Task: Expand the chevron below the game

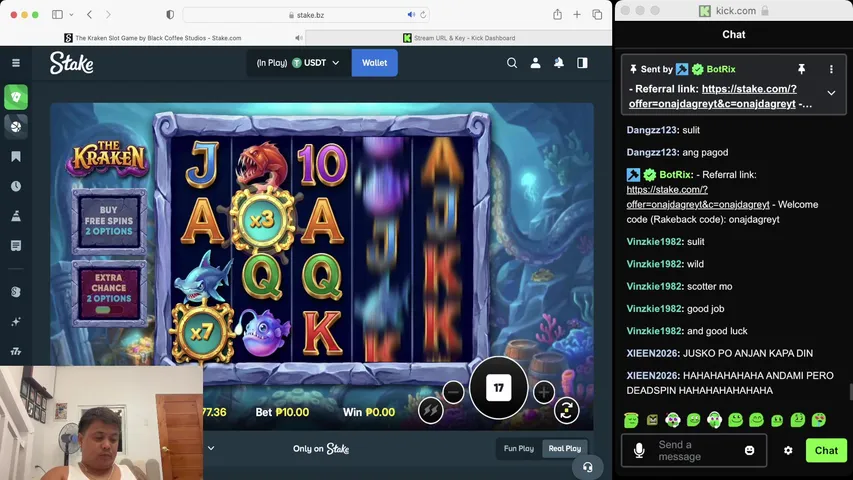Action: tap(211, 448)
